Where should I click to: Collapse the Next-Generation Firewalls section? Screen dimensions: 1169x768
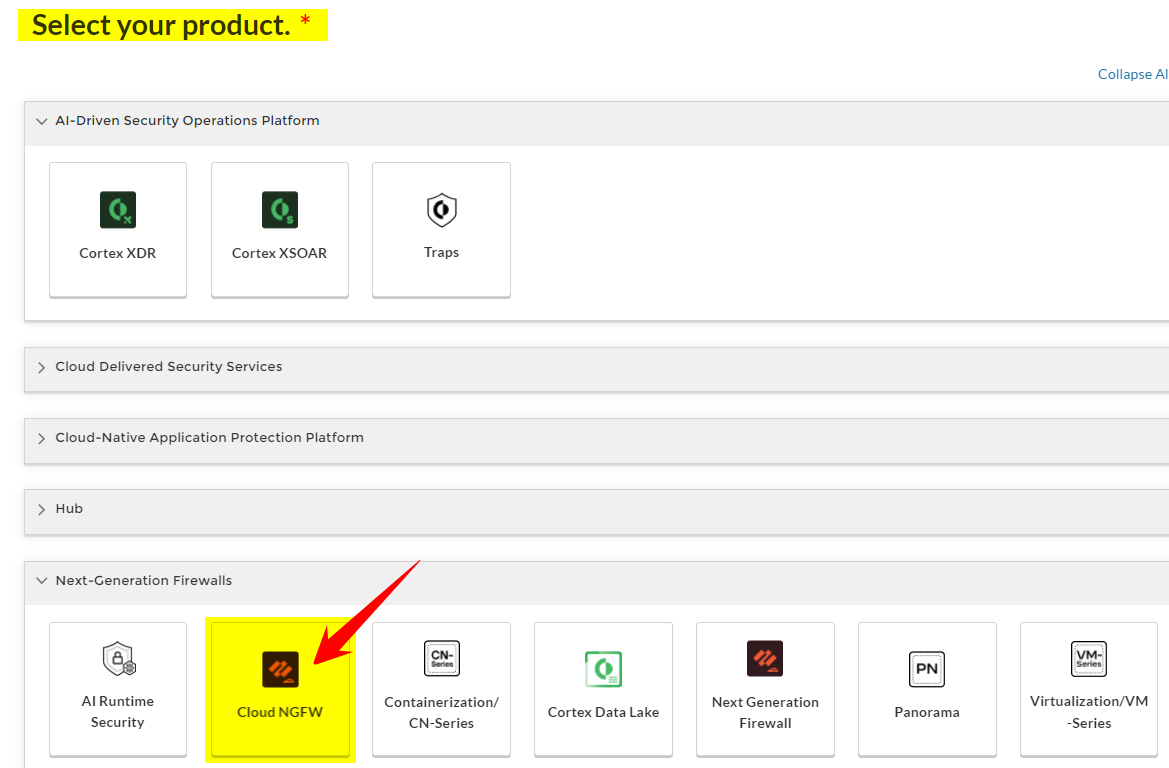tap(42, 581)
